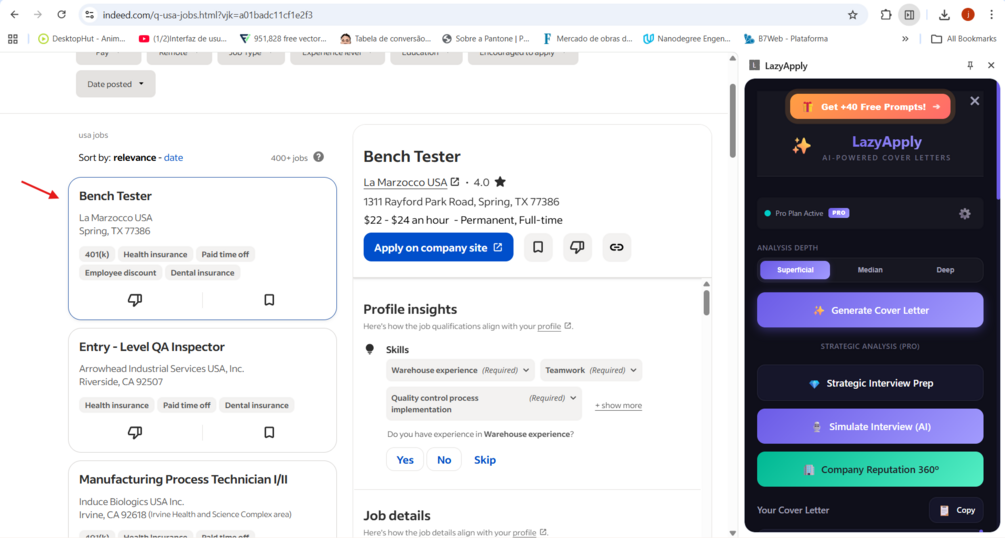Open La Marzocco USA company link
Screen dimensions: 1005x538
tap(411, 182)
